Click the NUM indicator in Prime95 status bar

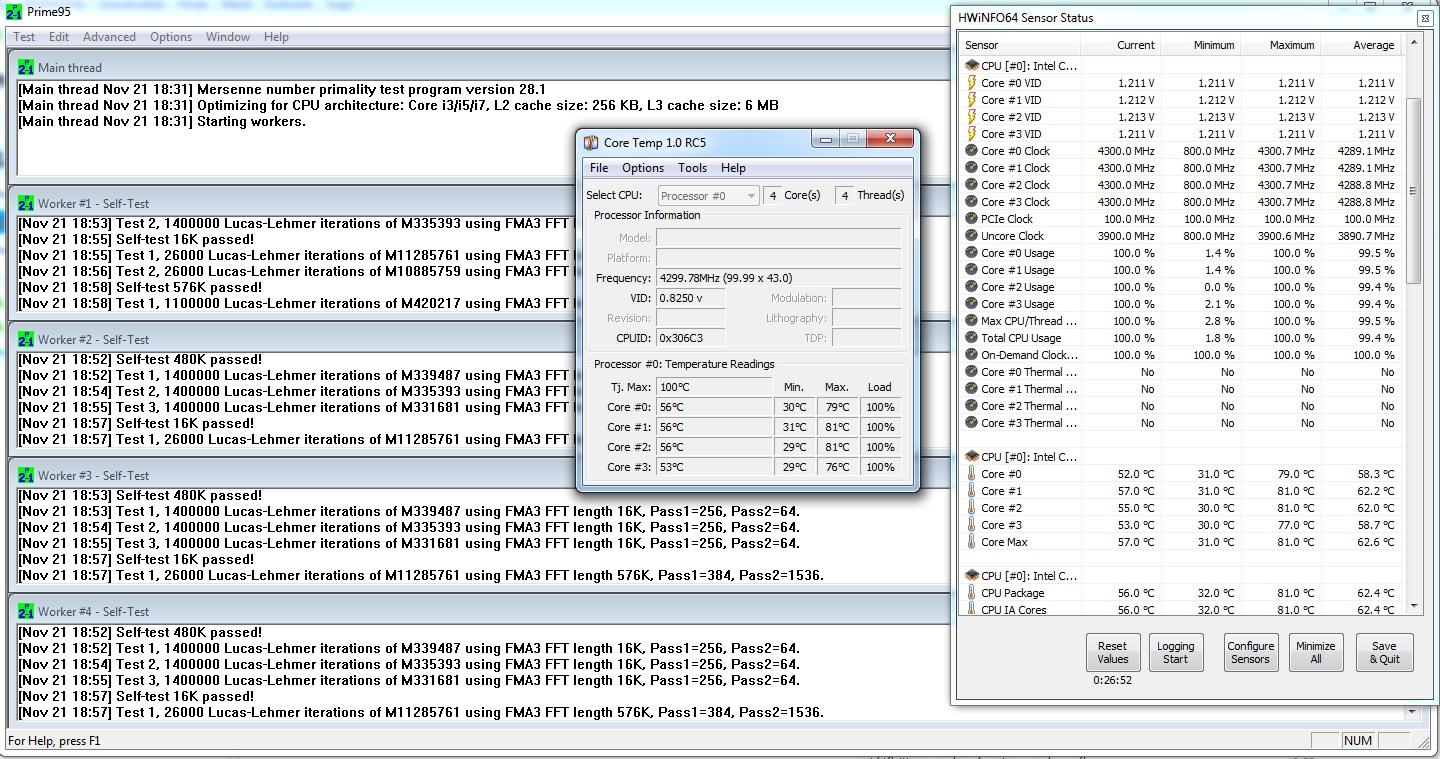tap(1358, 741)
